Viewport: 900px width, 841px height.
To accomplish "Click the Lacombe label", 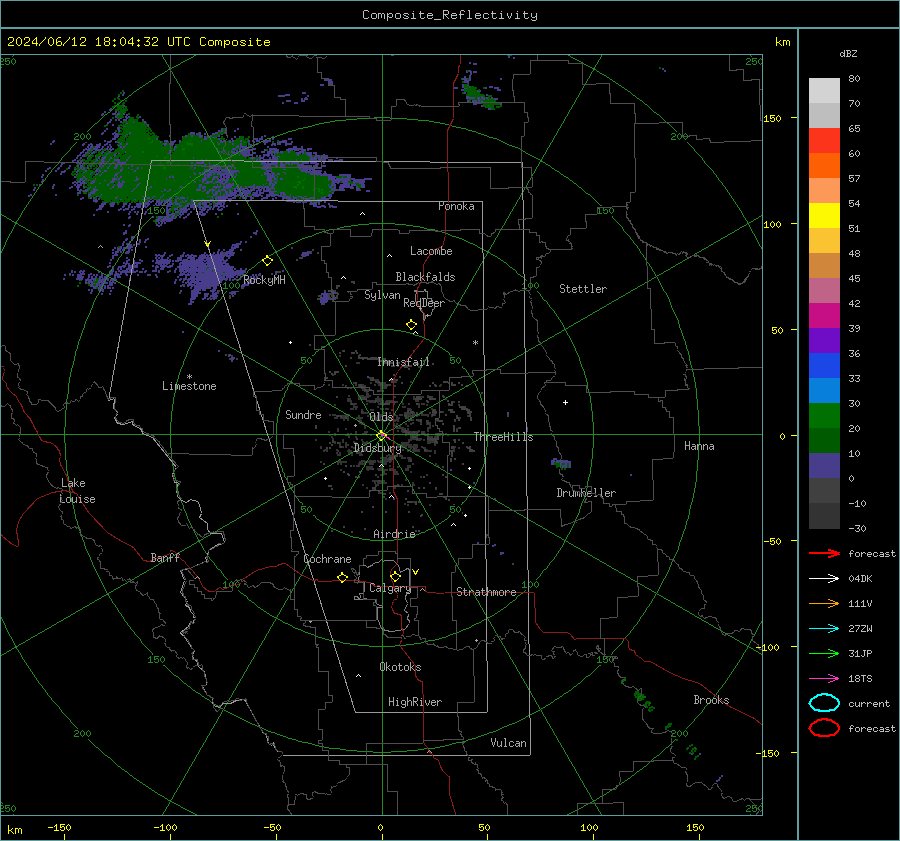I will tap(431, 251).
